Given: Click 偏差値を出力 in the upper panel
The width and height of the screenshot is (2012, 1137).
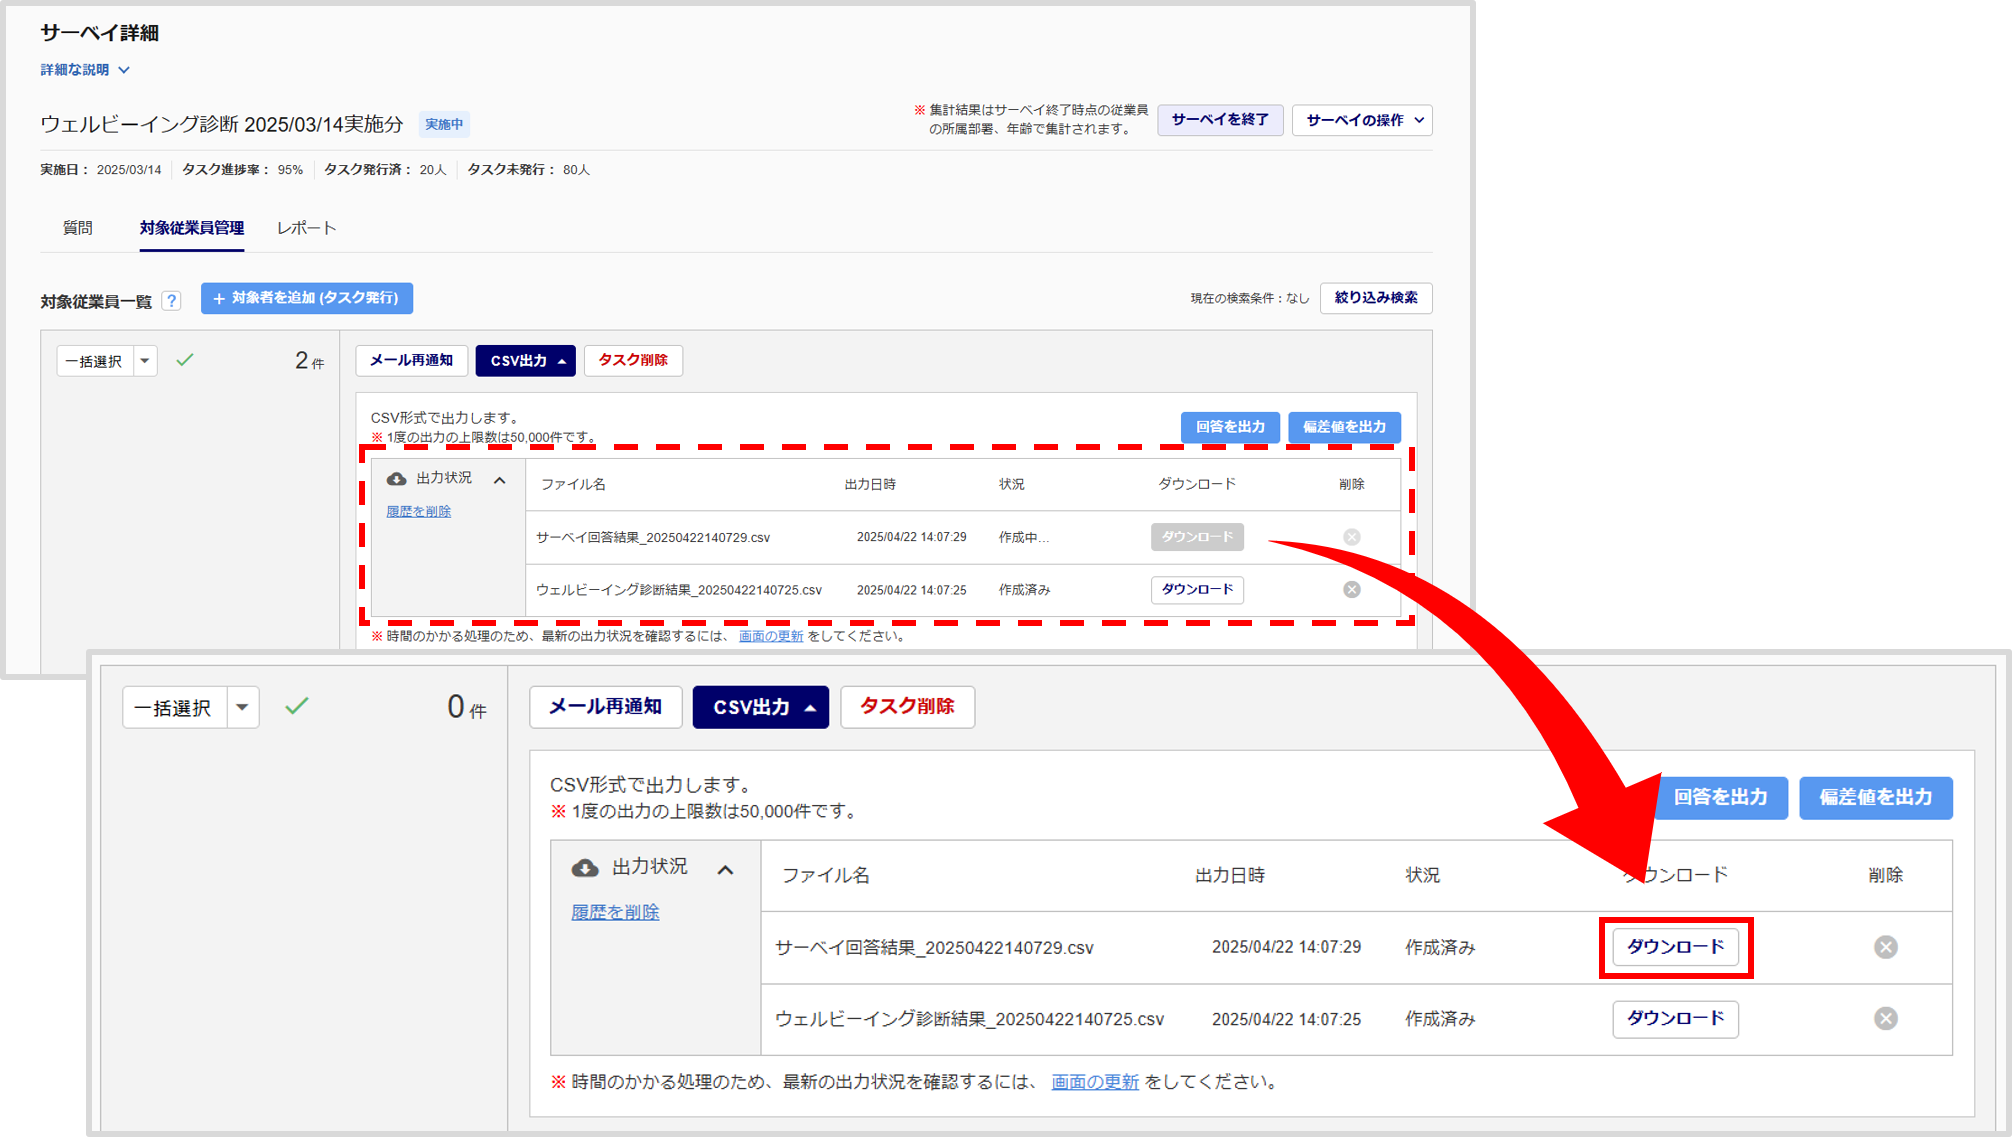Looking at the screenshot, I should click(1344, 427).
